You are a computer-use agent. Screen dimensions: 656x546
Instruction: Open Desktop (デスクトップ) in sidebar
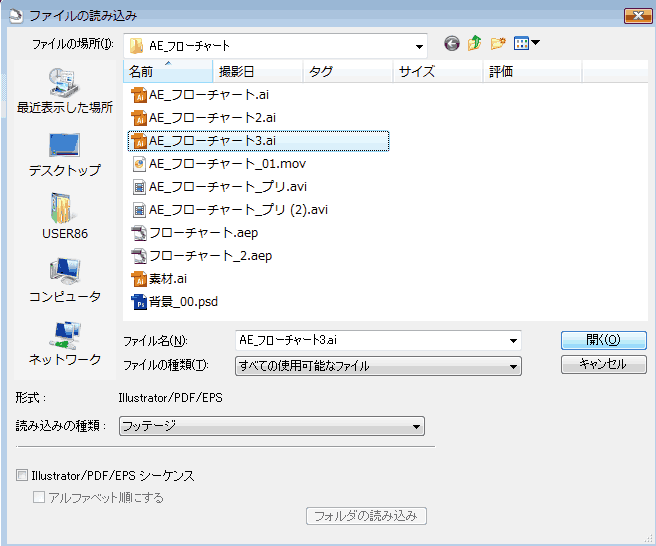65,155
